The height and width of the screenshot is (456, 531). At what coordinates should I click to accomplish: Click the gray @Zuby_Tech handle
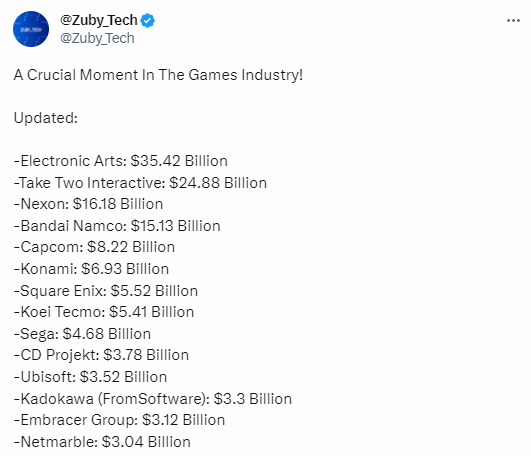(x=97, y=38)
